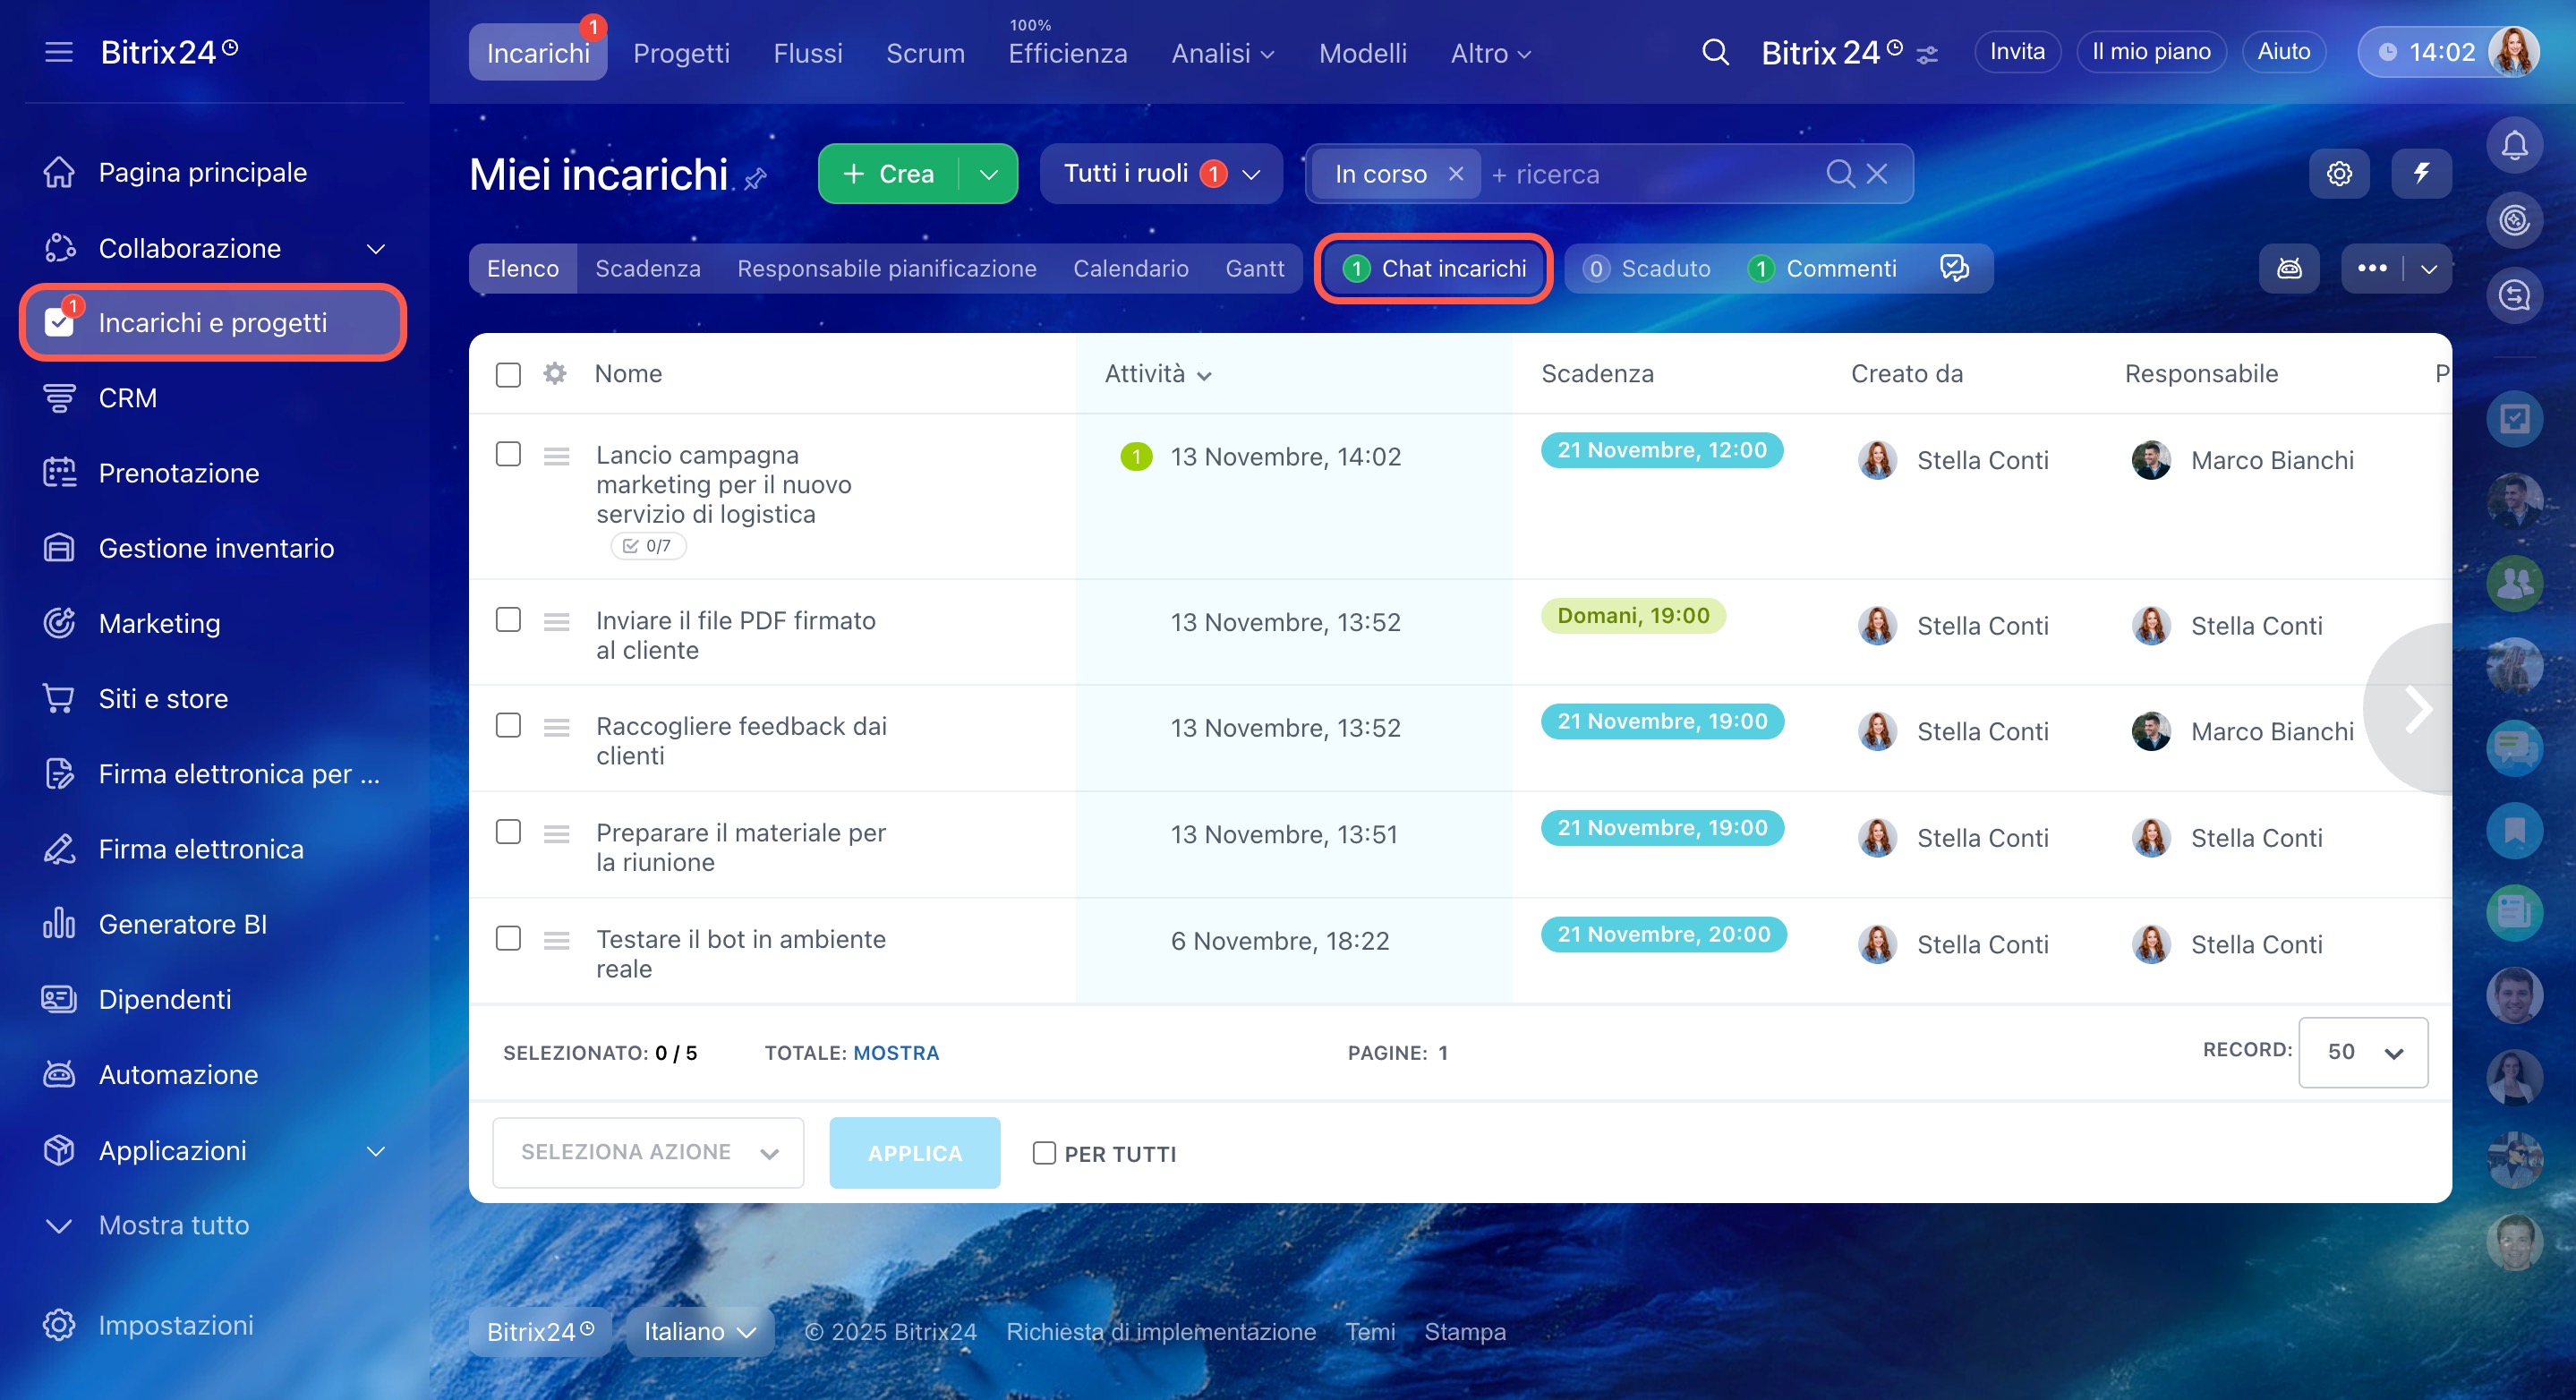Check the Lancio campagna marketing row checkbox

(508, 455)
